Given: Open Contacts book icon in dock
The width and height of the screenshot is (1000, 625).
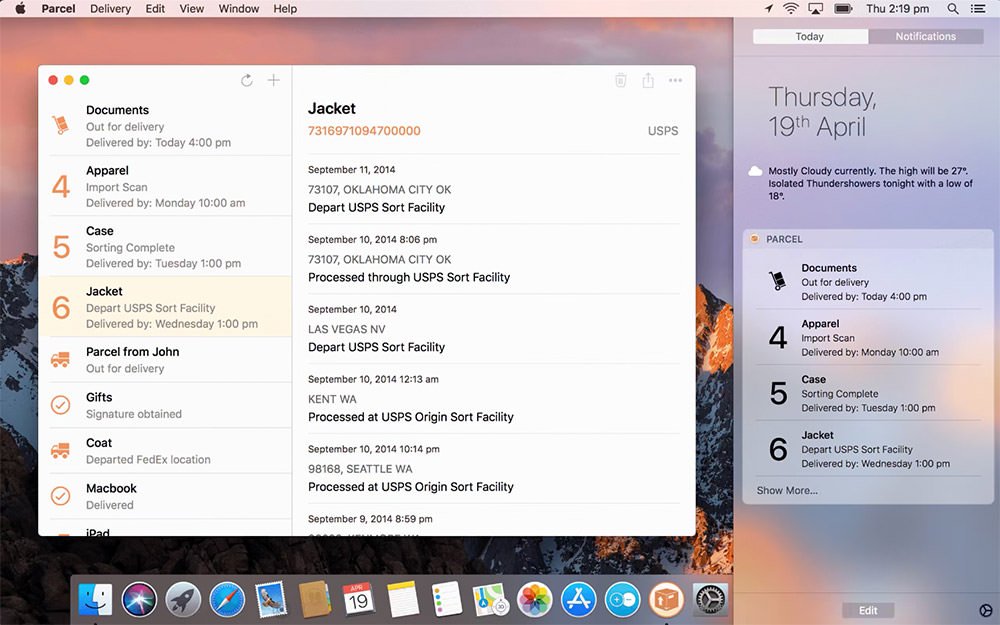Looking at the screenshot, I should coord(314,600).
